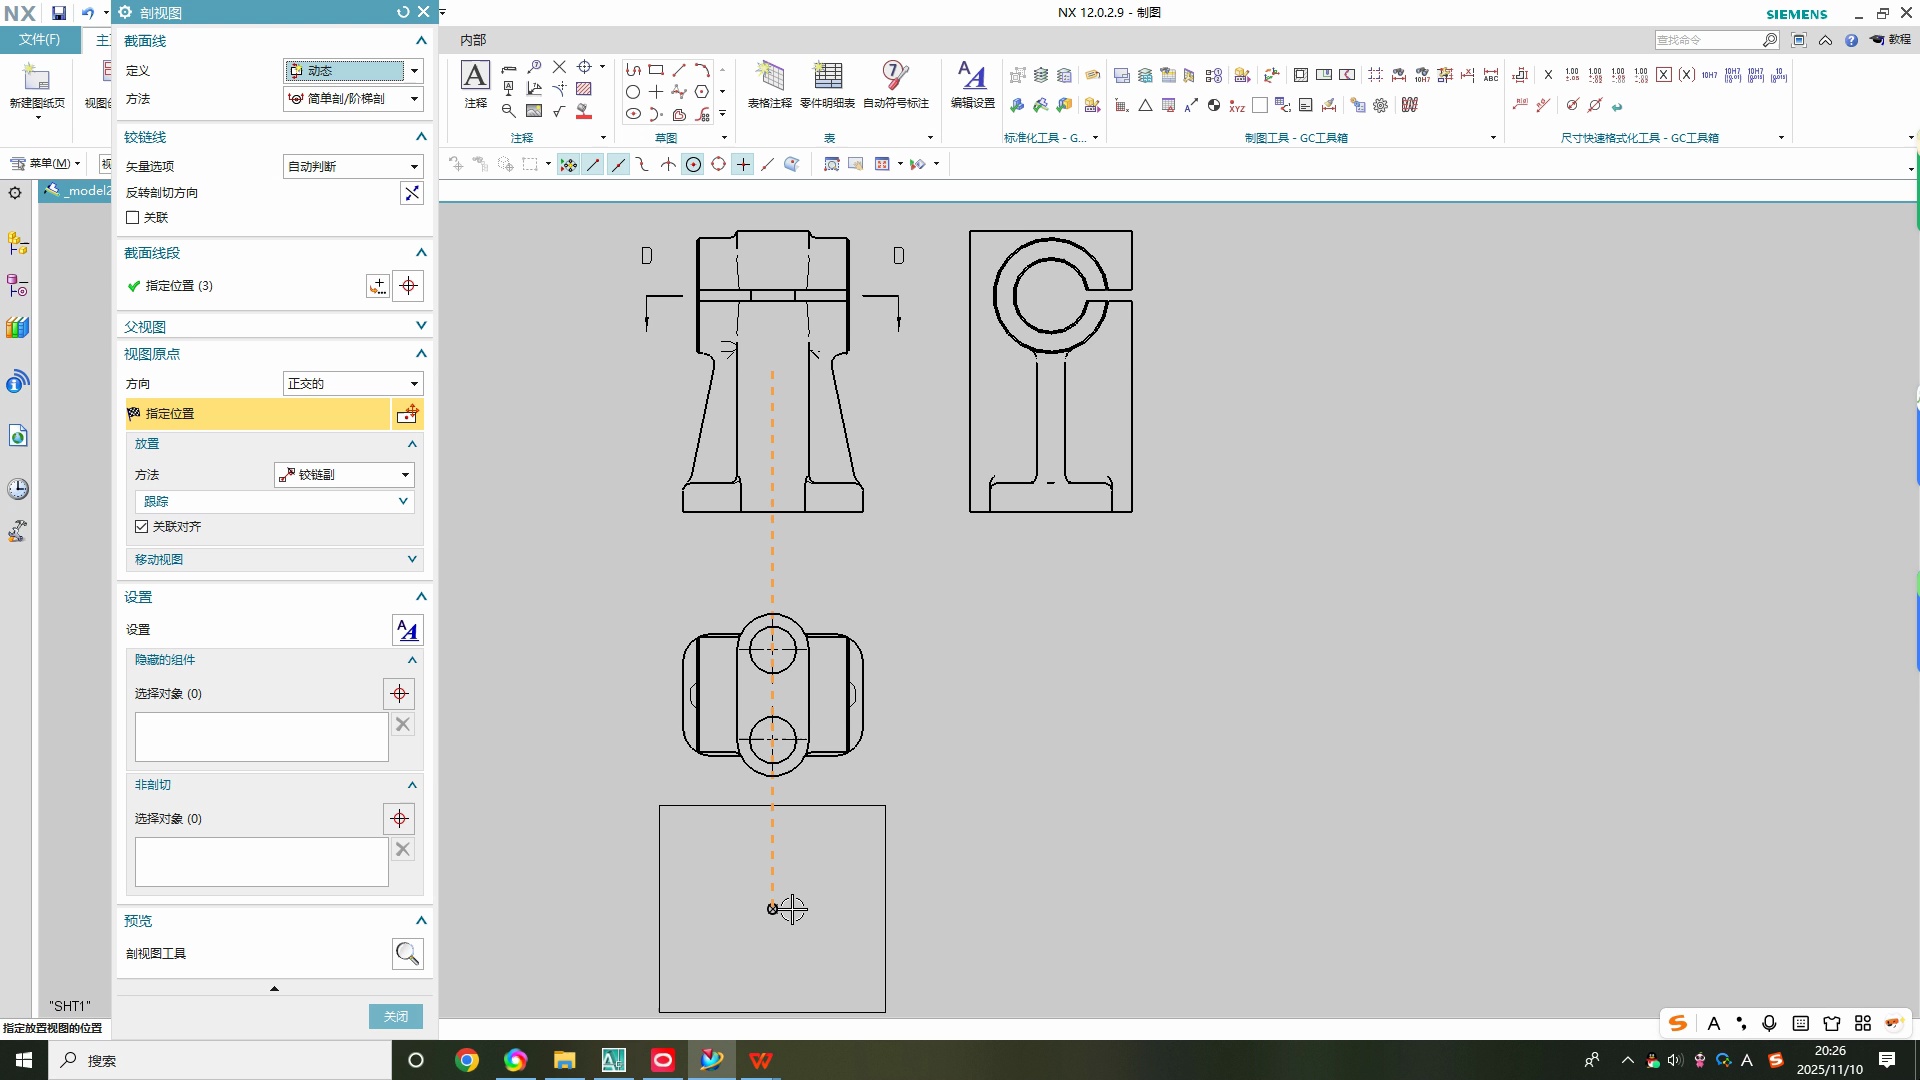This screenshot has height=1080, width=1920.
Task: Click the crosshatch annotation icon
Action: pos(584,89)
